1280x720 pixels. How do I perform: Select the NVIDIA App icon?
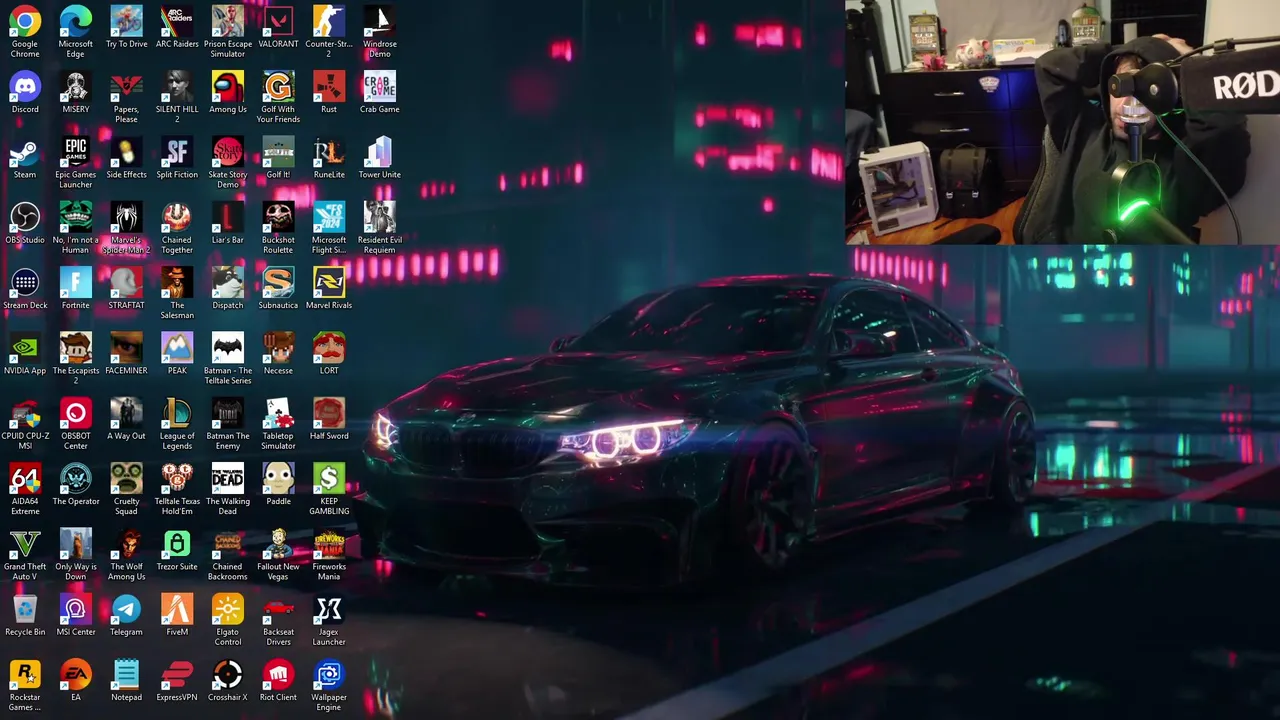[25, 348]
